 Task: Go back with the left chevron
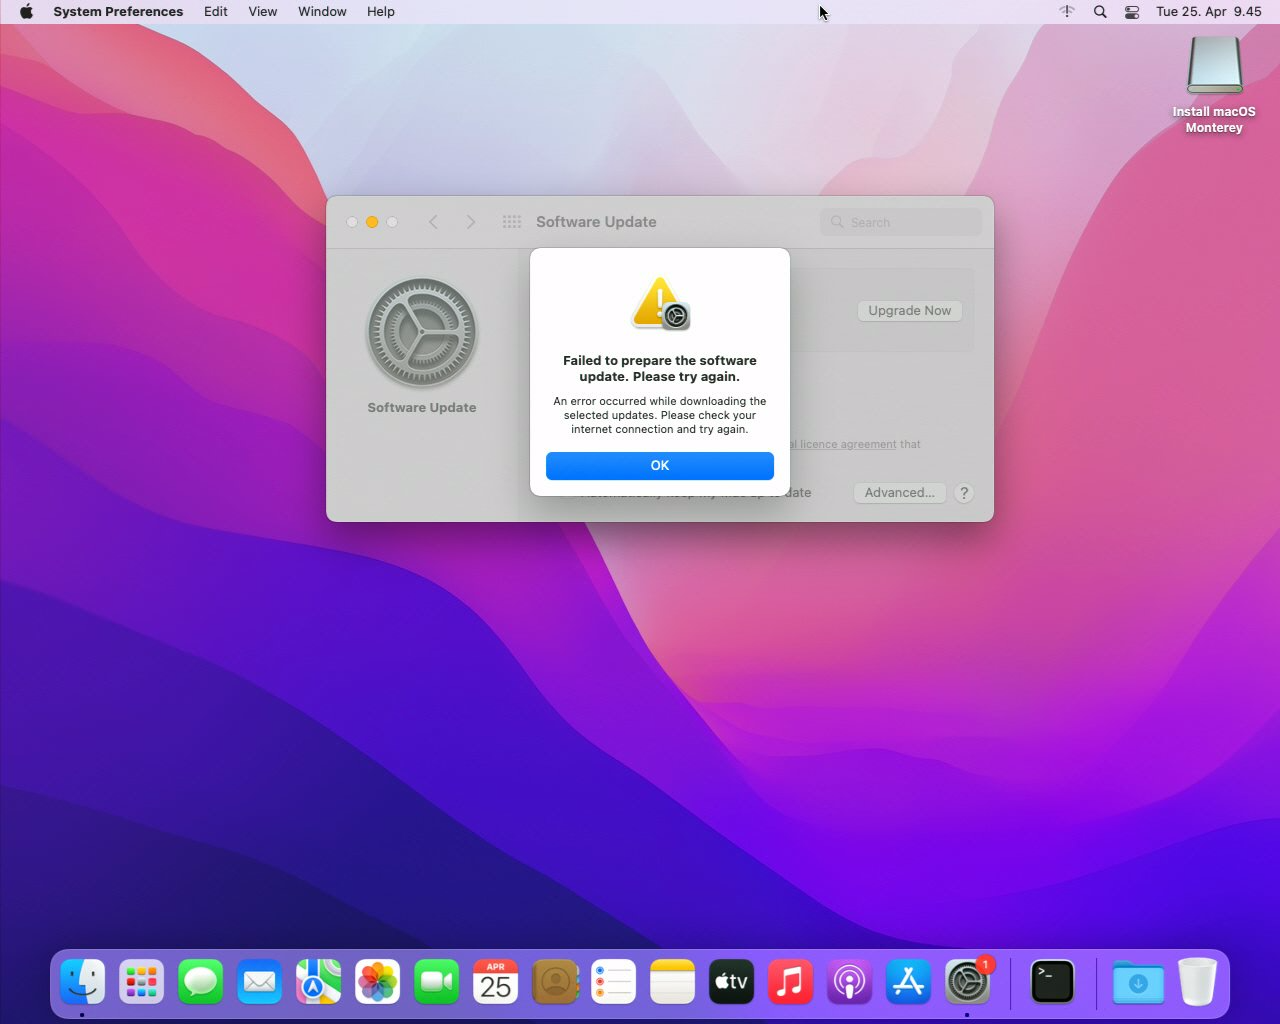tap(433, 222)
